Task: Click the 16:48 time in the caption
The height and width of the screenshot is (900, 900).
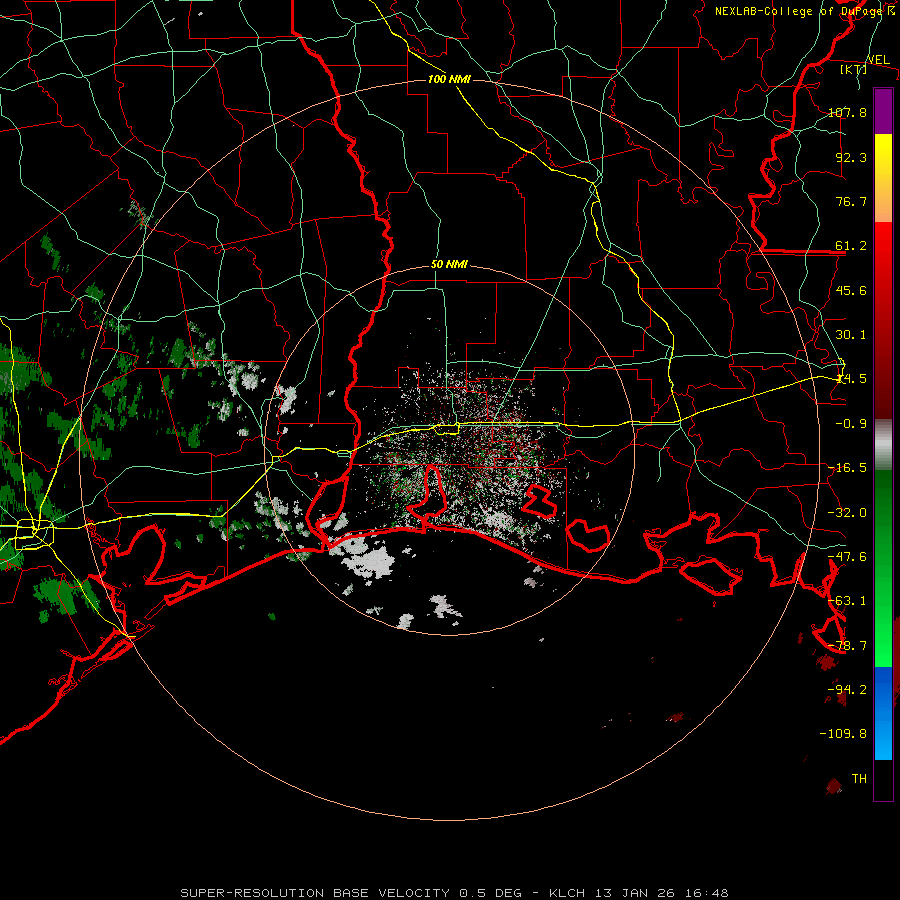Action: point(708,893)
